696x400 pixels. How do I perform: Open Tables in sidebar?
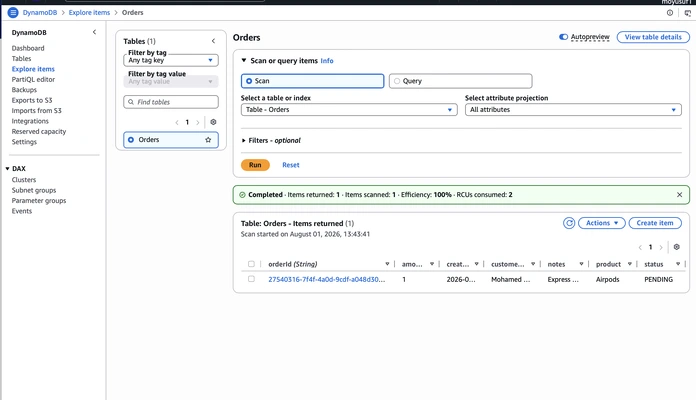click(x=21, y=59)
